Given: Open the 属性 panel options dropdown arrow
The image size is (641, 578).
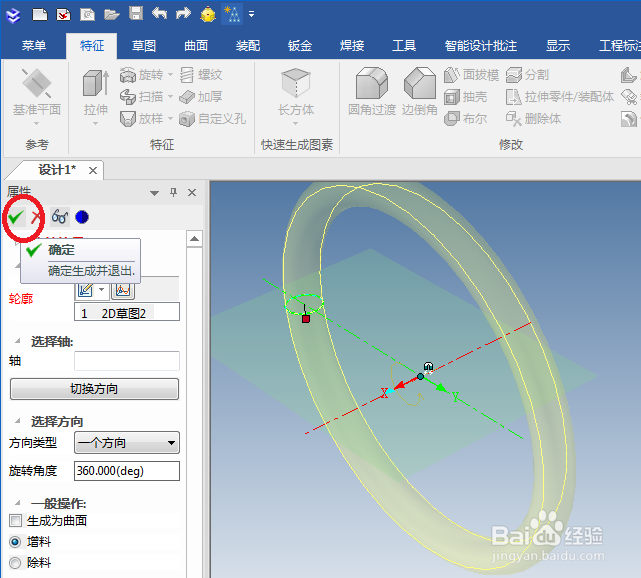Looking at the screenshot, I should click(154, 193).
